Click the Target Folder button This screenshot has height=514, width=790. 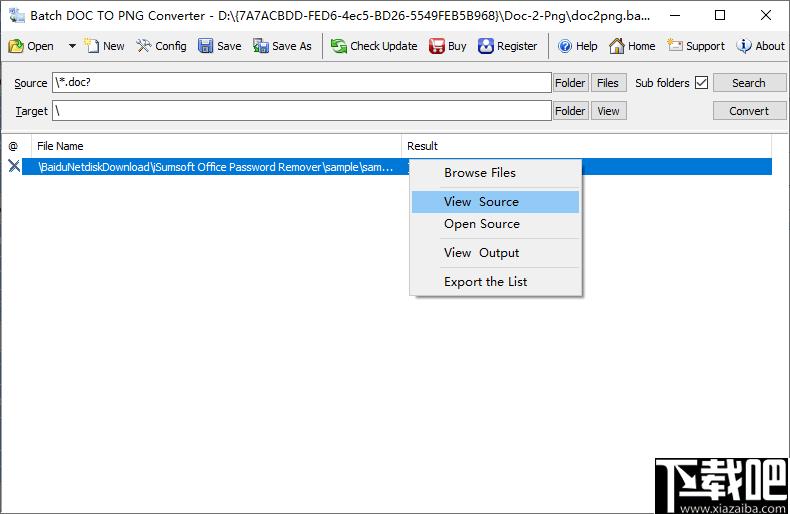[570, 111]
